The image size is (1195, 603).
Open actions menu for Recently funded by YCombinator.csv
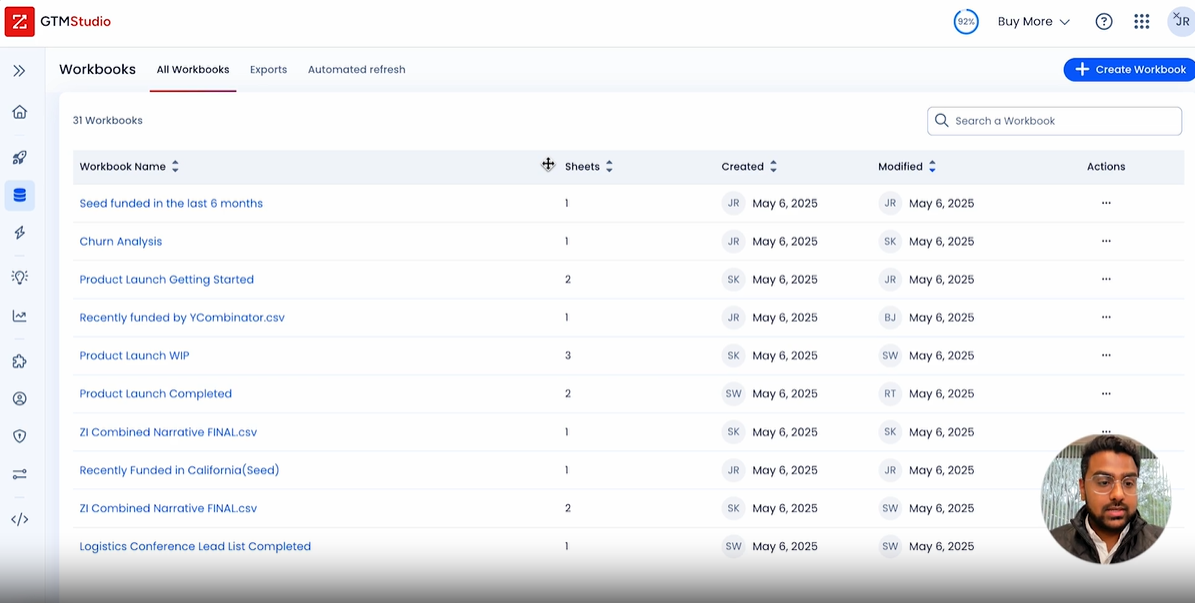coord(1106,317)
